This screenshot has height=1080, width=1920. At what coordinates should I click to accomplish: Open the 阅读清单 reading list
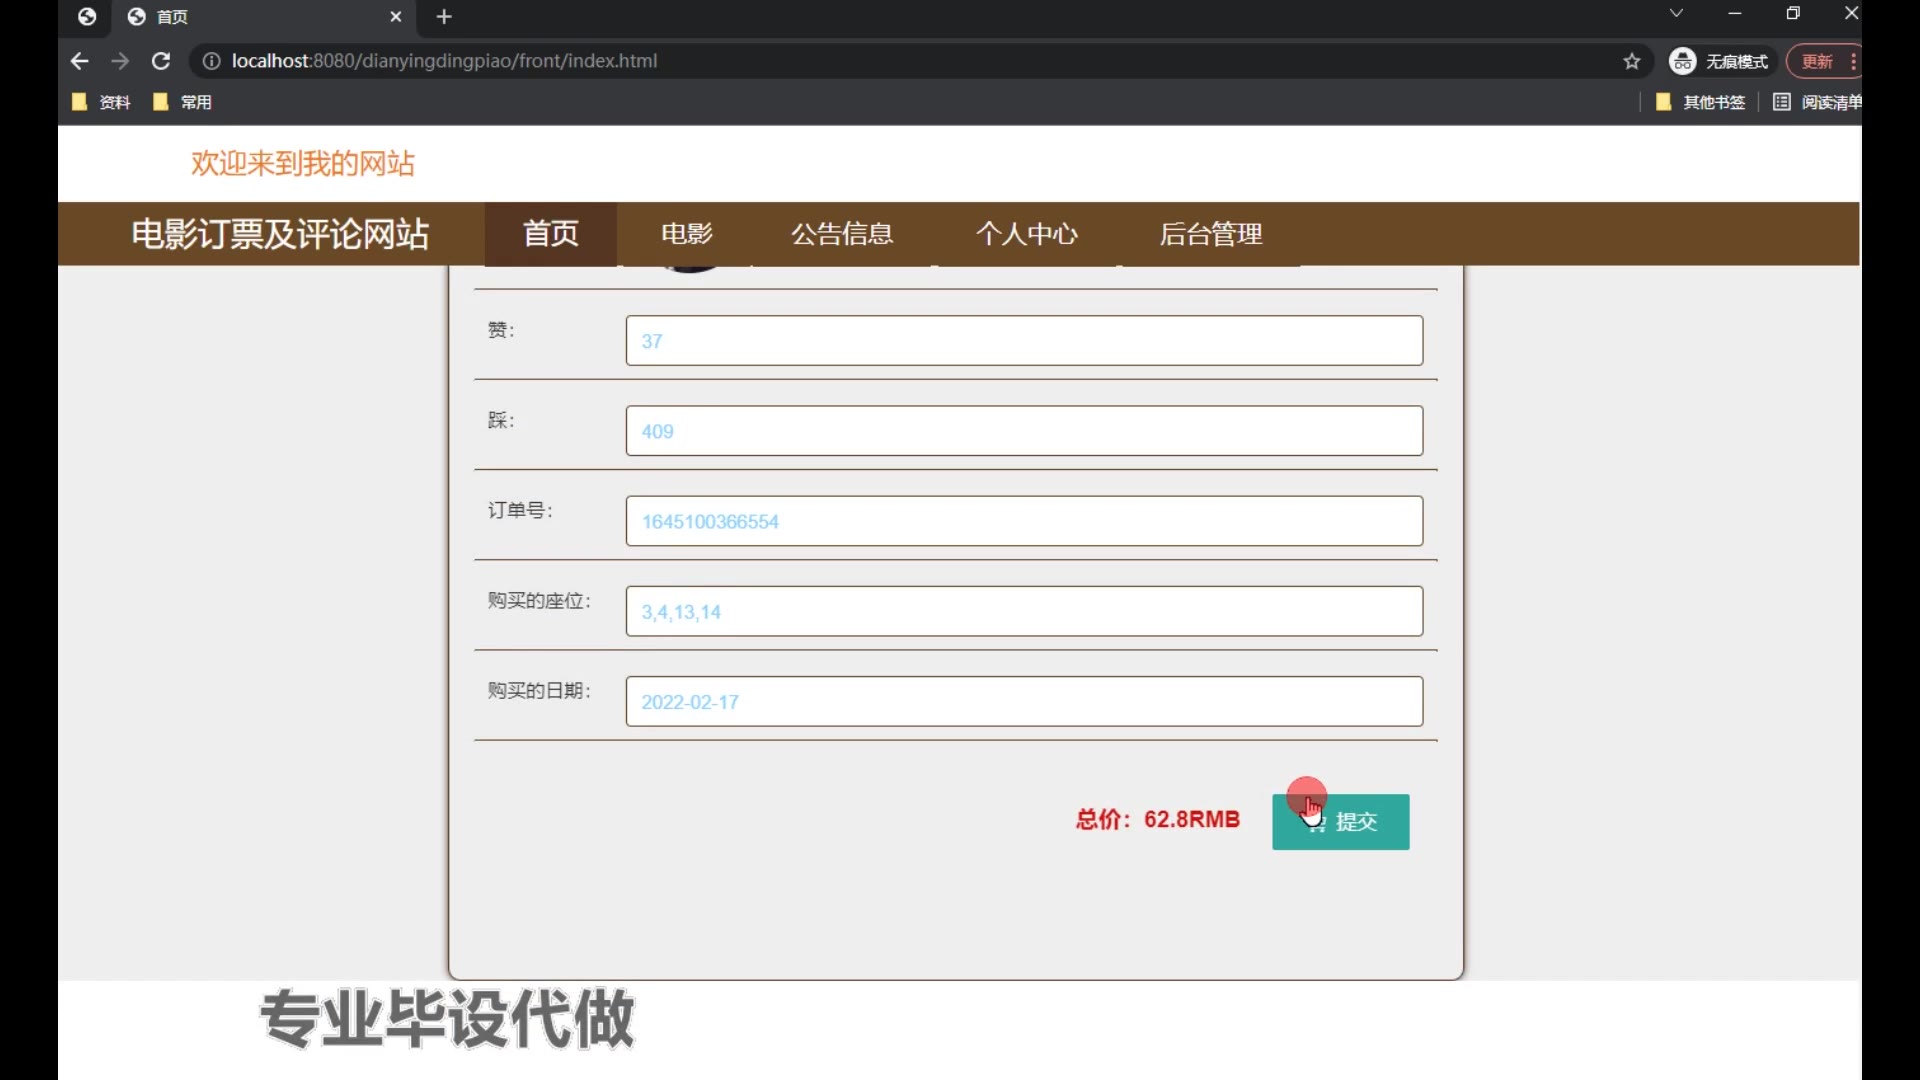coord(1816,102)
